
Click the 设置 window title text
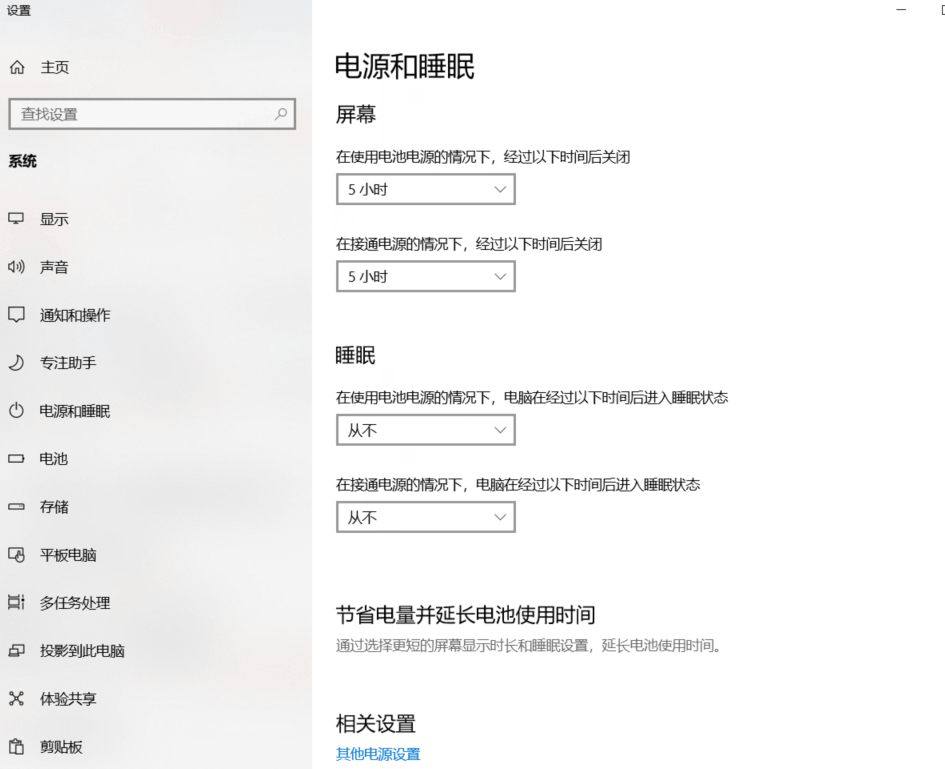19,11
